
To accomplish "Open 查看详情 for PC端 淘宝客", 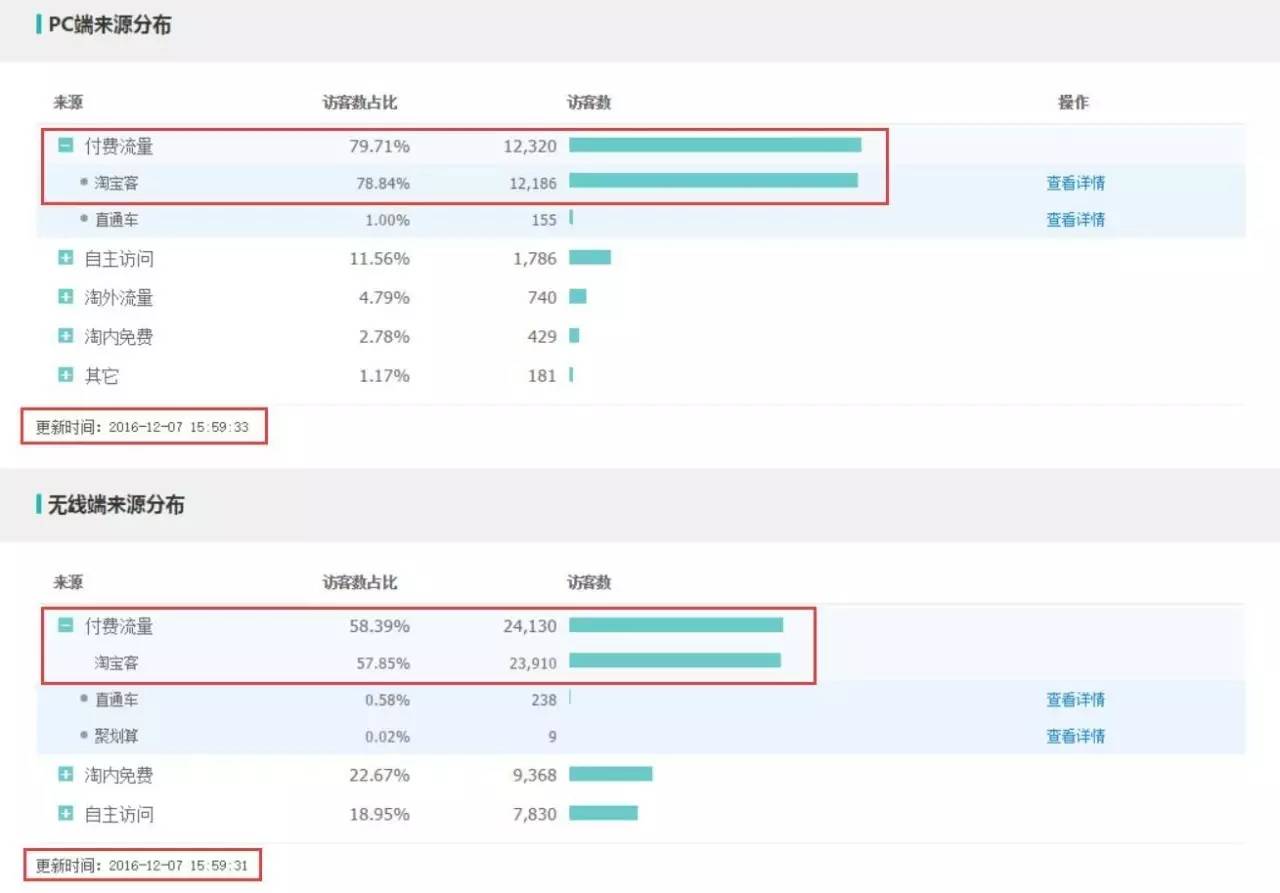I will pos(1075,183).
